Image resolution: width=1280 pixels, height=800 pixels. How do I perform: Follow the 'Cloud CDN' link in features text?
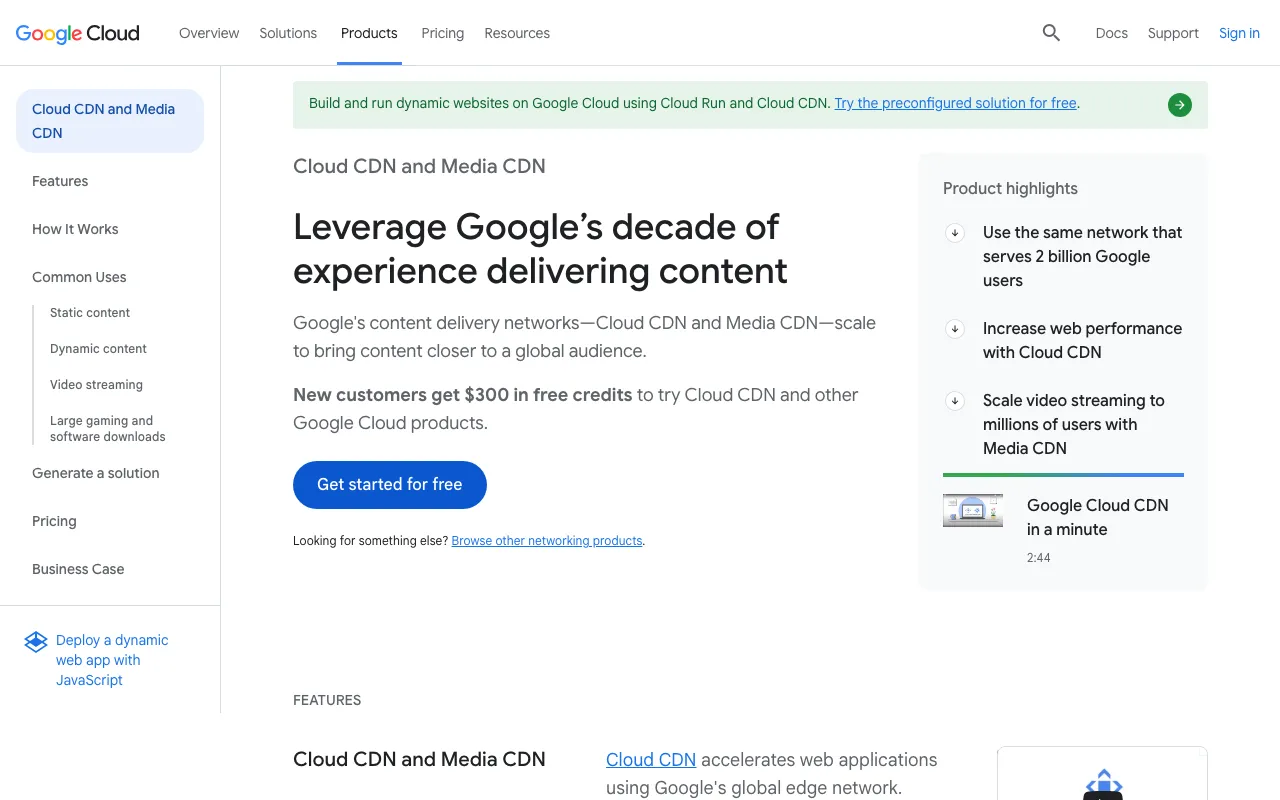point(651,760)
